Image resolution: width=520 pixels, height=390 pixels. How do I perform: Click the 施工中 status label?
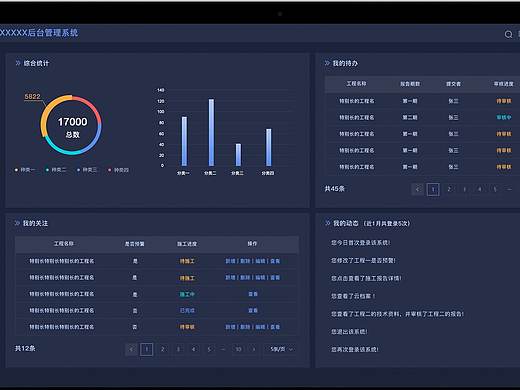(187, 294)
